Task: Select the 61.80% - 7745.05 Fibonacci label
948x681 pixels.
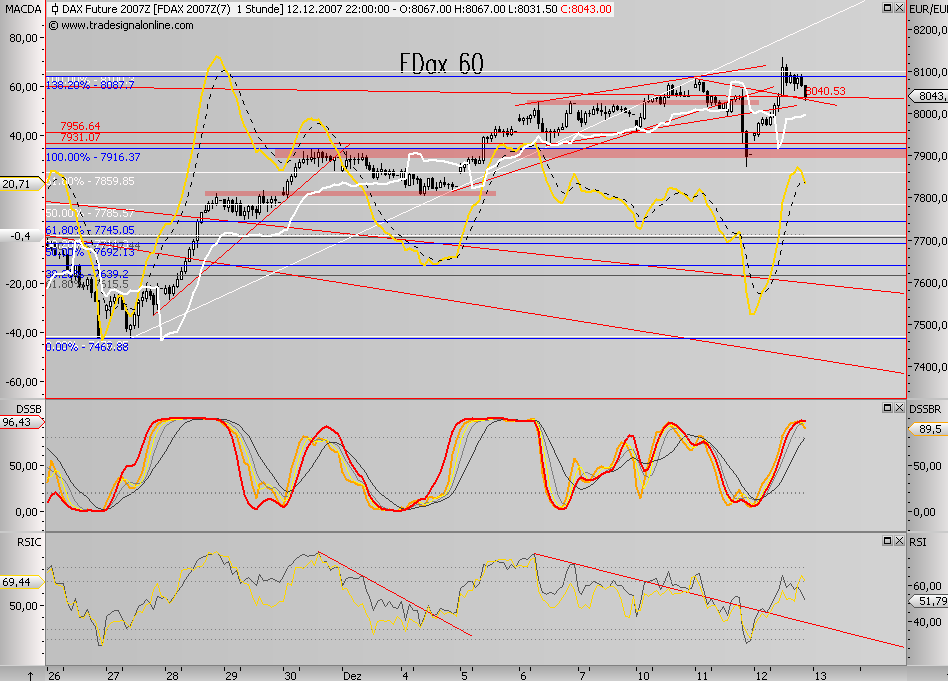Action: [90, 230]
